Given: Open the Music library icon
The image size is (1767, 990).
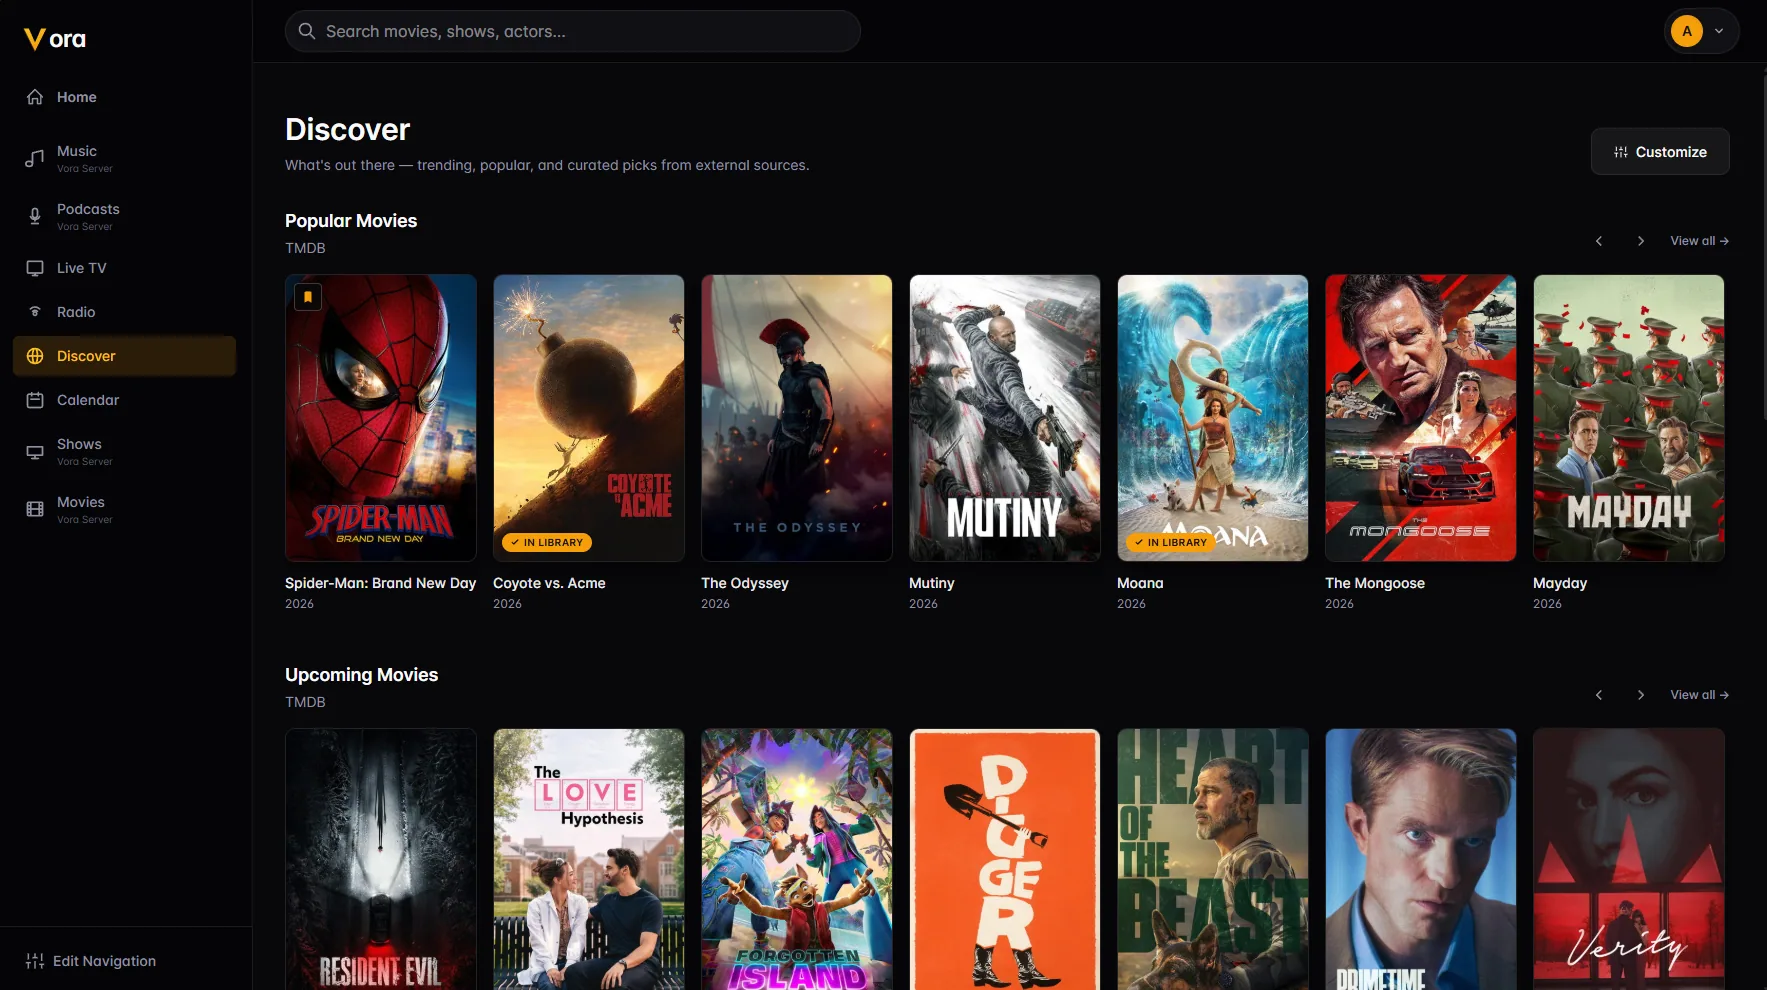Looking at the screenshot, I should pyautogui.click(x=35, y=158).
